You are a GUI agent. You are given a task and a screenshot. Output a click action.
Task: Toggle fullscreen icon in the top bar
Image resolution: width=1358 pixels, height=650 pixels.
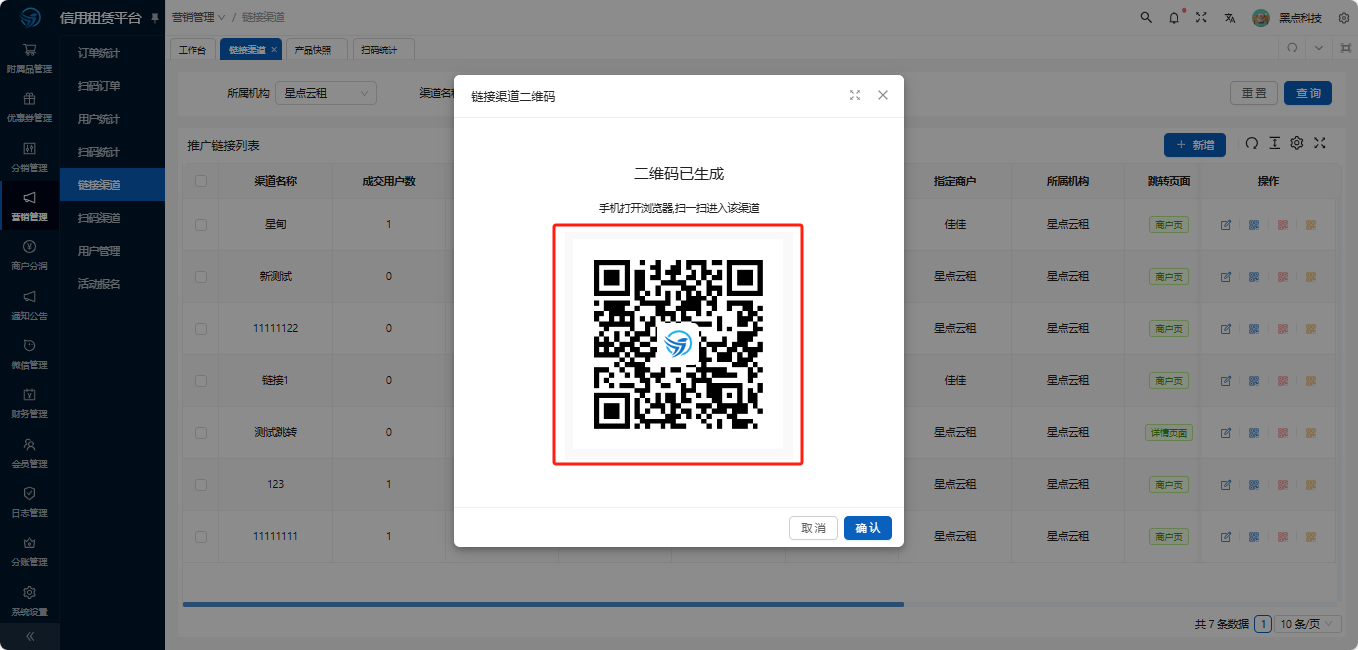click(x=1201, y=17)
